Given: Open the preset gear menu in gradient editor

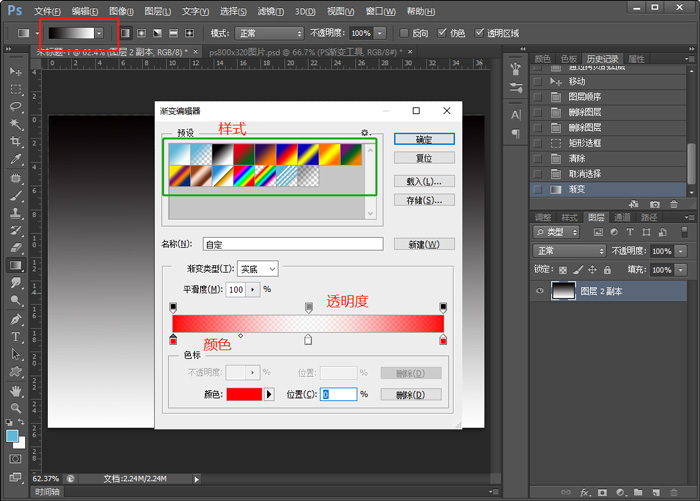Looking at the screenshot, I should [x=365, y=133].
